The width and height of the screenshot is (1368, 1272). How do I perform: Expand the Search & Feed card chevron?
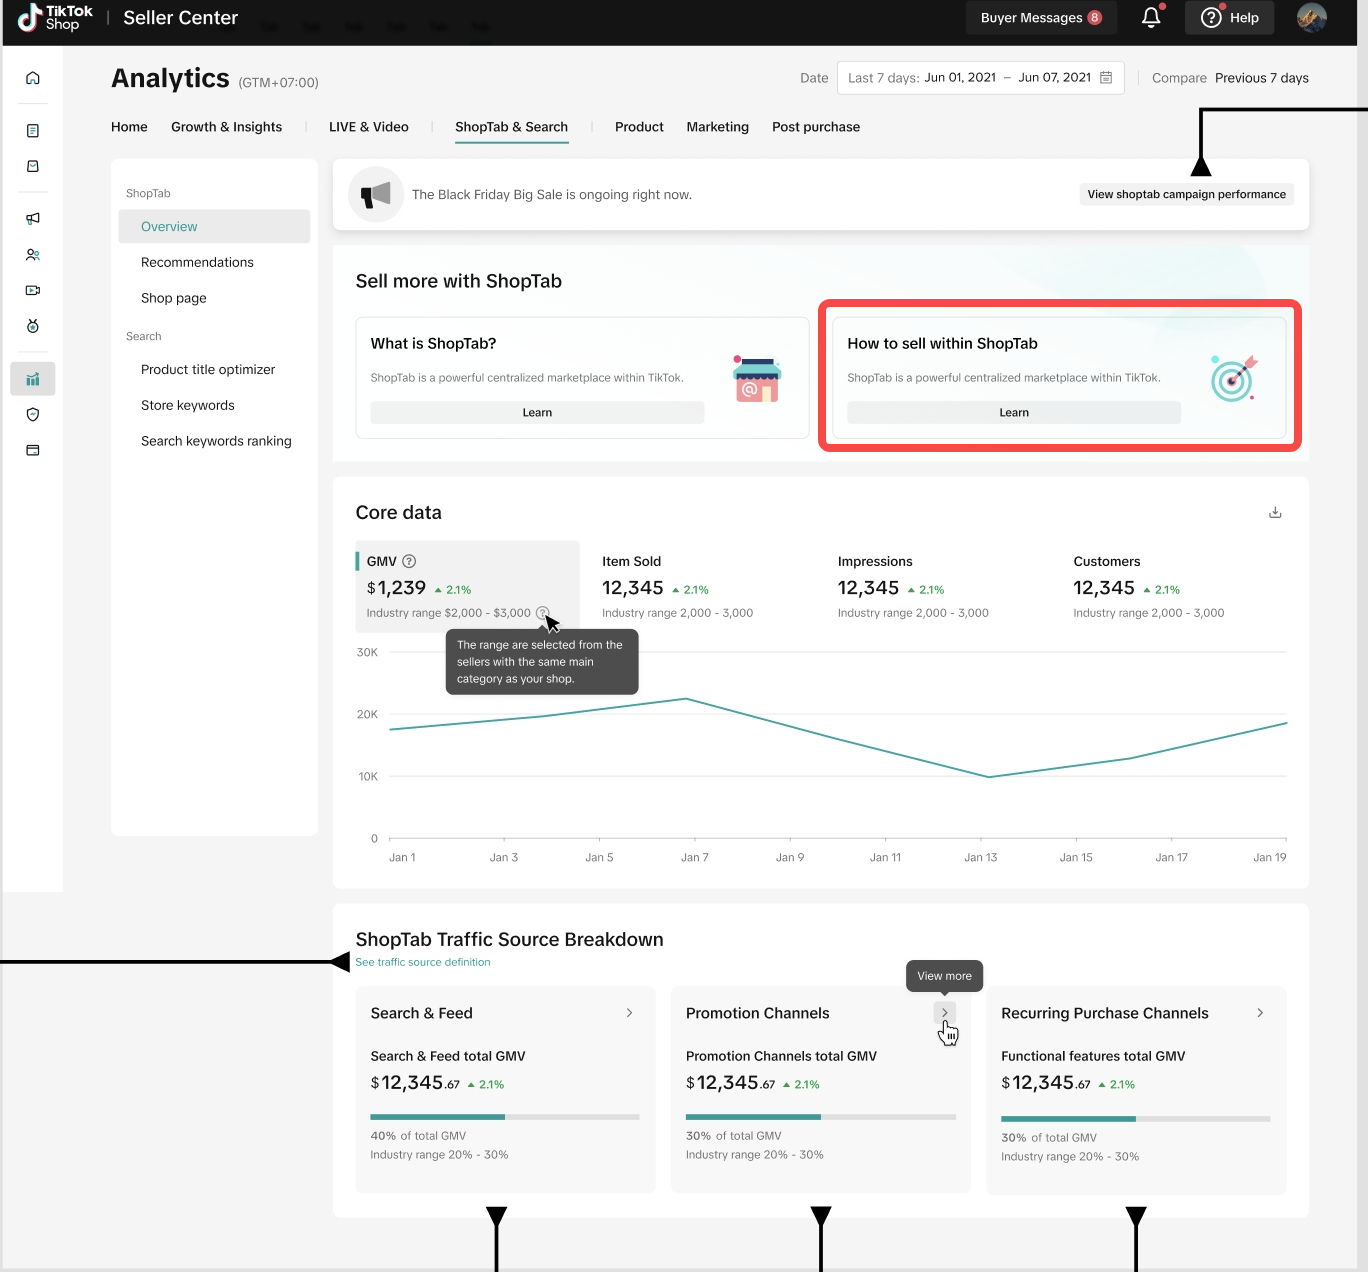pyautogui.click(x=629, y=1013)
